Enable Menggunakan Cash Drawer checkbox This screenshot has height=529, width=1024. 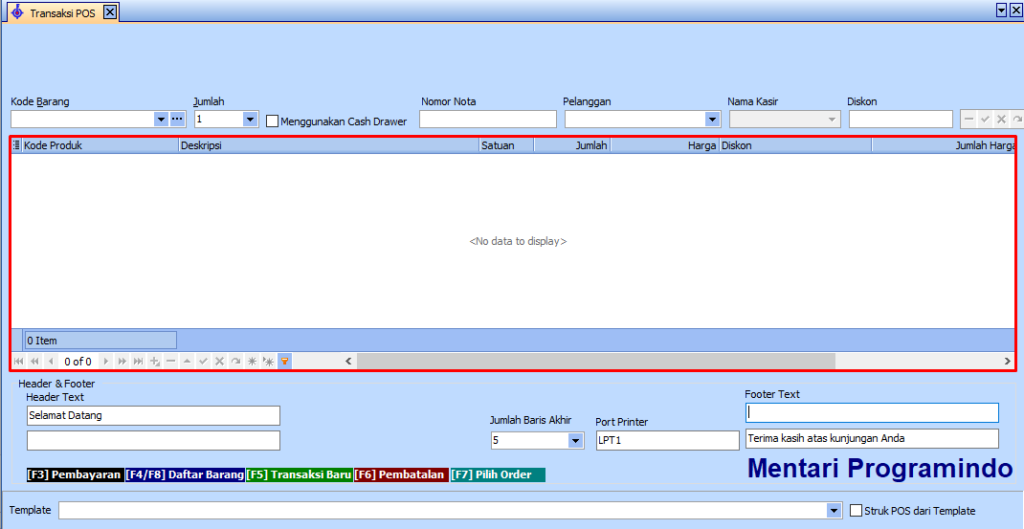click(x=272, y=121)
